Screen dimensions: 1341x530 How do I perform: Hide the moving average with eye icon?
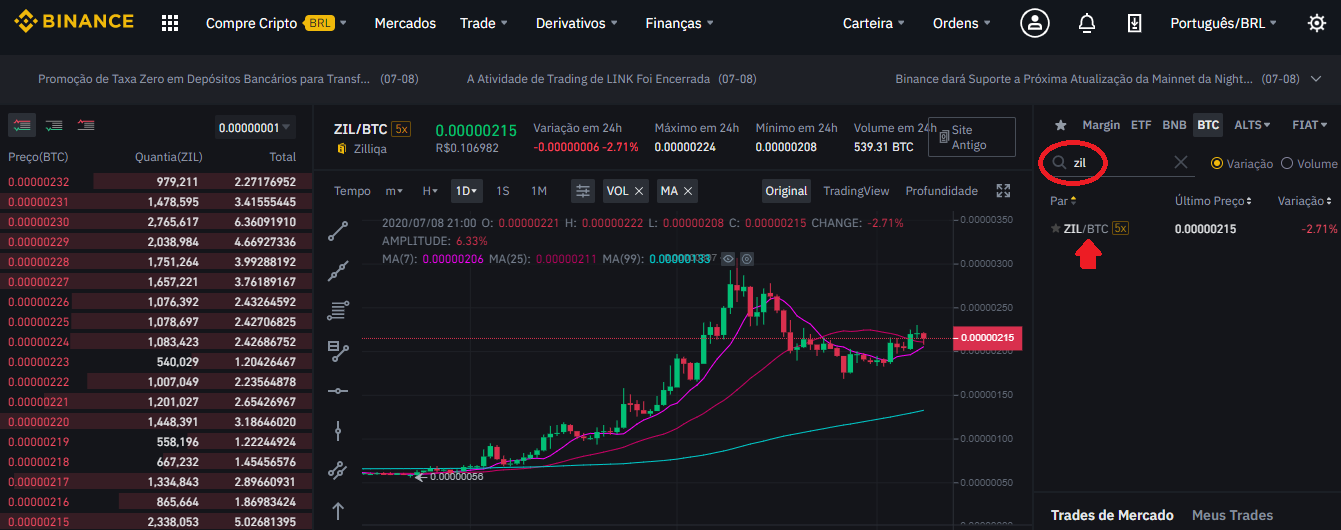point(729,259)
